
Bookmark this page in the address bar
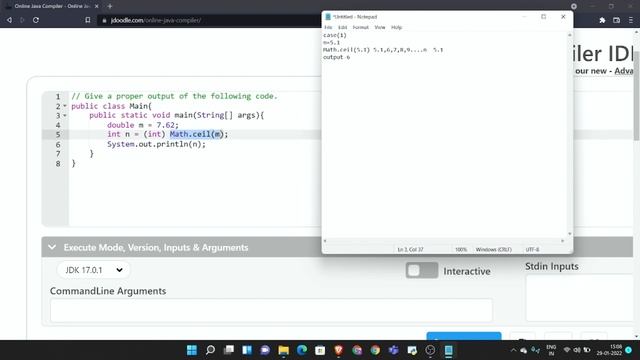click(x=88, y=20)
